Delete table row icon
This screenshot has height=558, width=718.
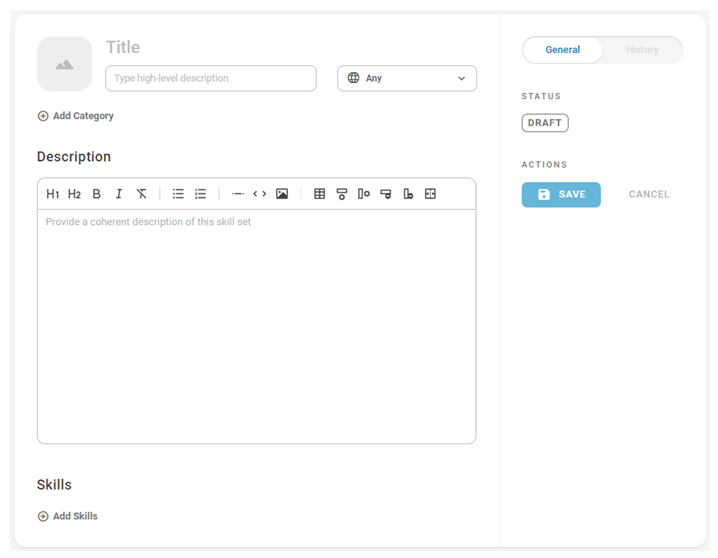pos(386,194)
